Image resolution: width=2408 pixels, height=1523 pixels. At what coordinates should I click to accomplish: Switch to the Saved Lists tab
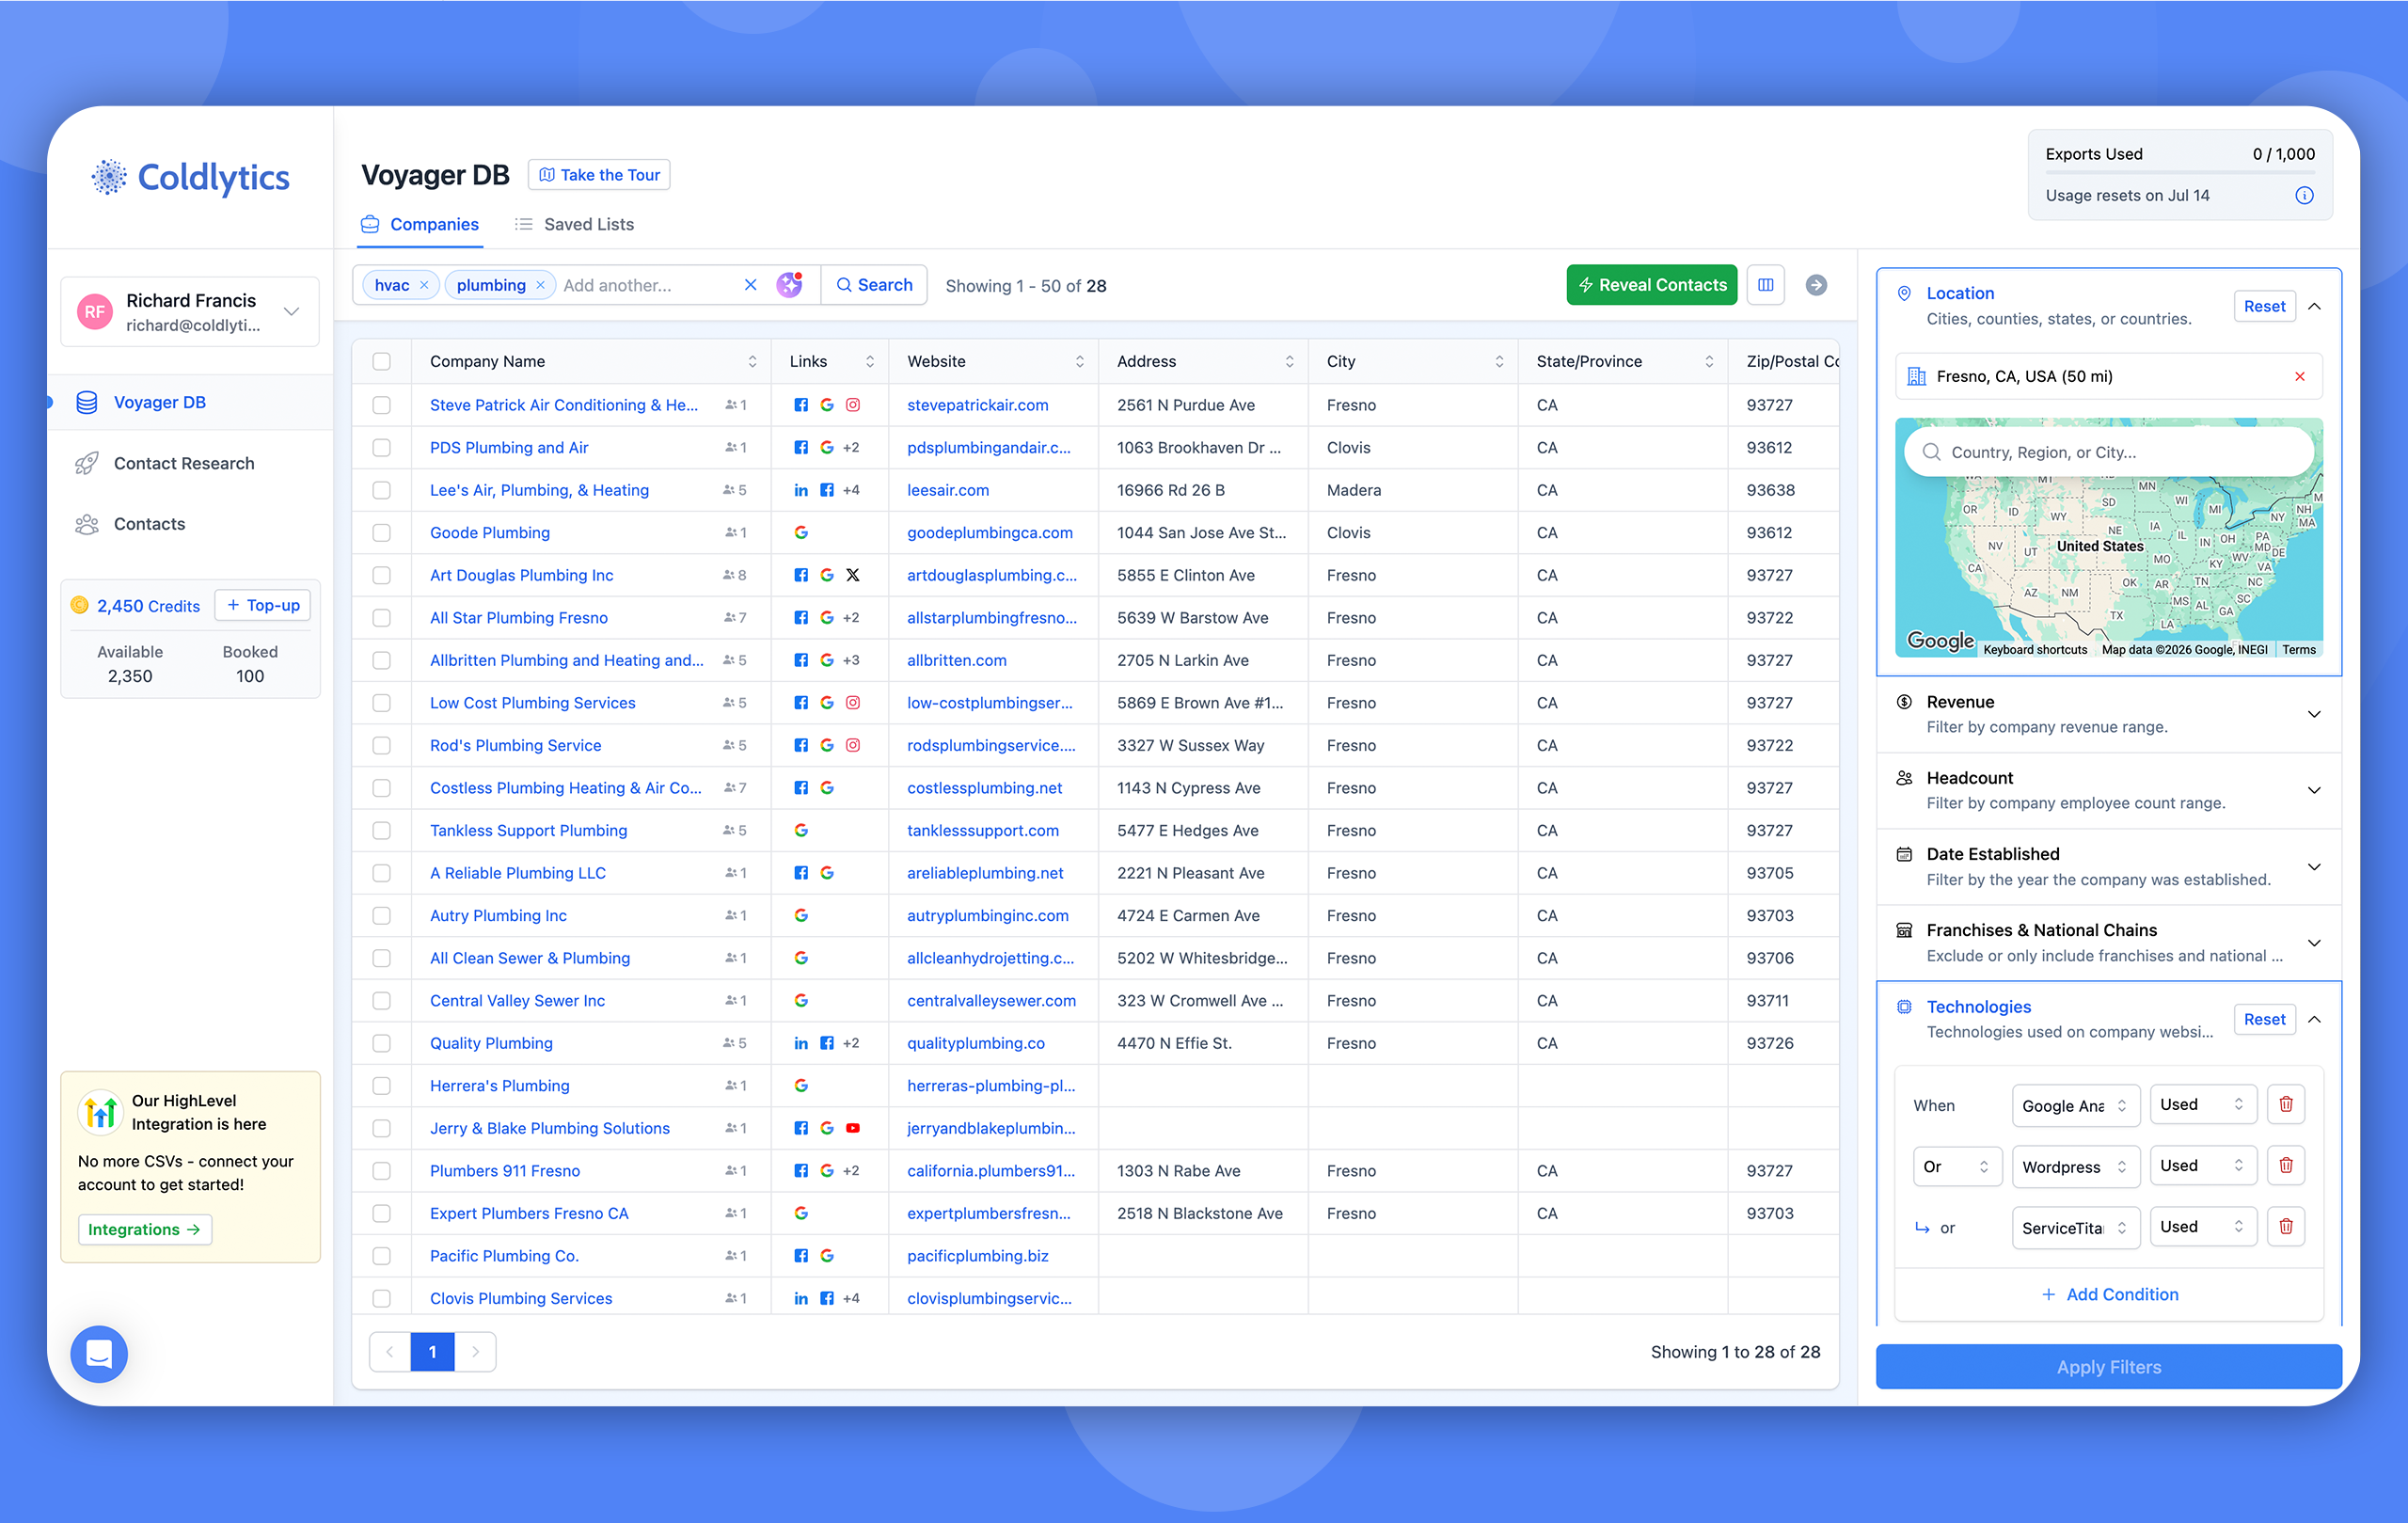574,224
